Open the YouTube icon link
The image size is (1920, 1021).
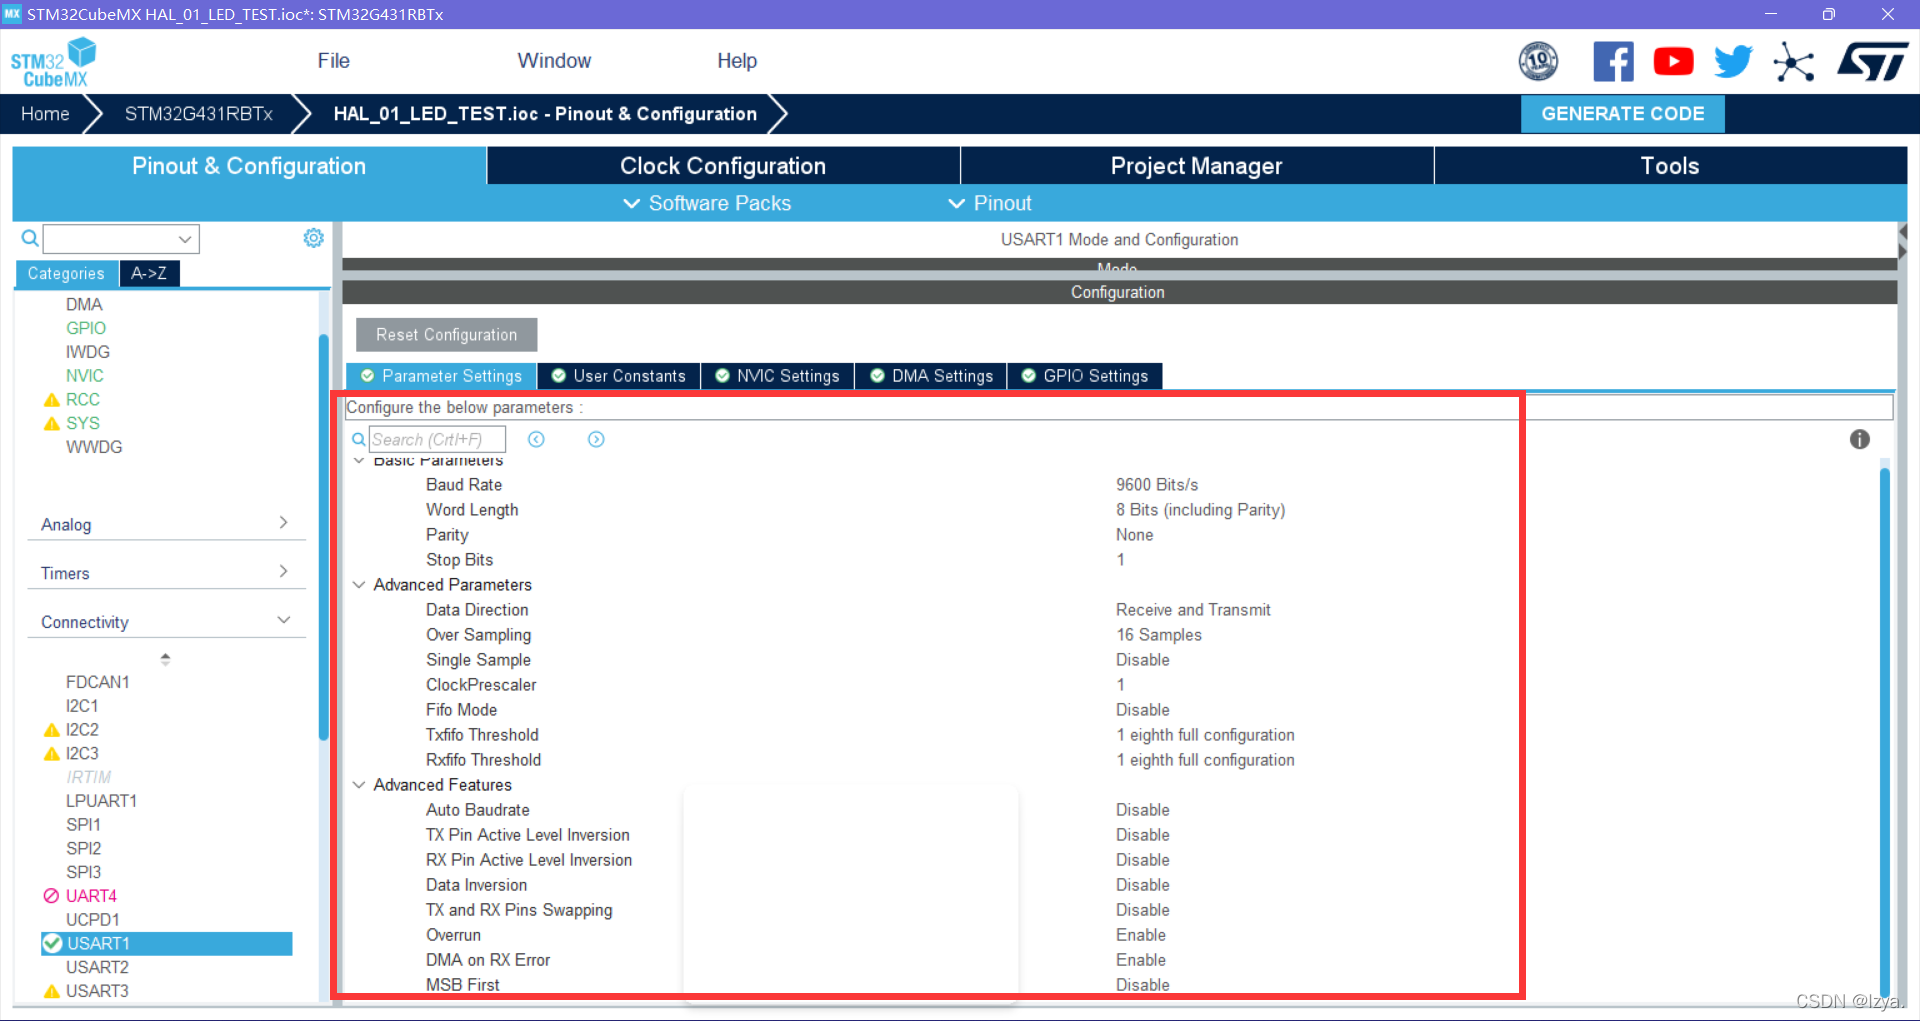coord(1673,61)
